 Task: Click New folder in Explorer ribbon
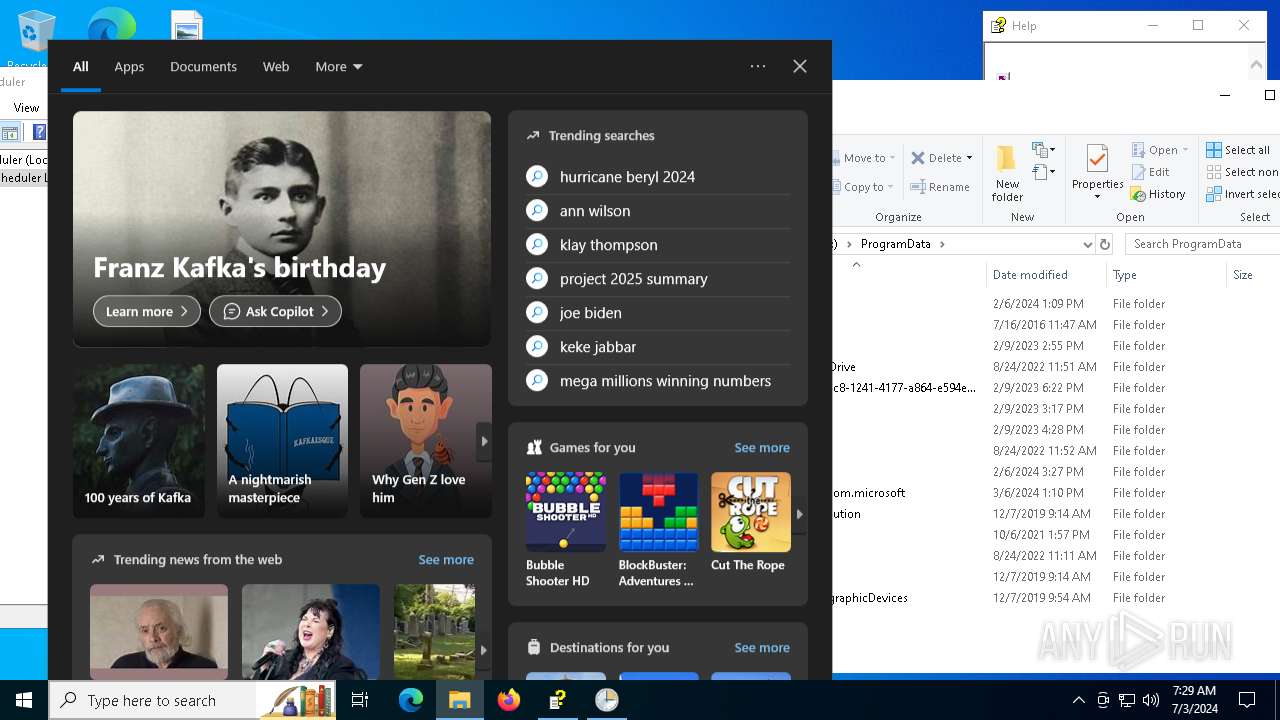pyautogui.click(x=1007, y=172)
